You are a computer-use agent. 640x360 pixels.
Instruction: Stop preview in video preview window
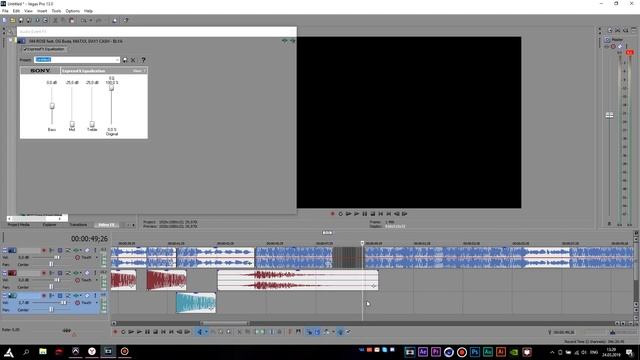pos(373,213)
